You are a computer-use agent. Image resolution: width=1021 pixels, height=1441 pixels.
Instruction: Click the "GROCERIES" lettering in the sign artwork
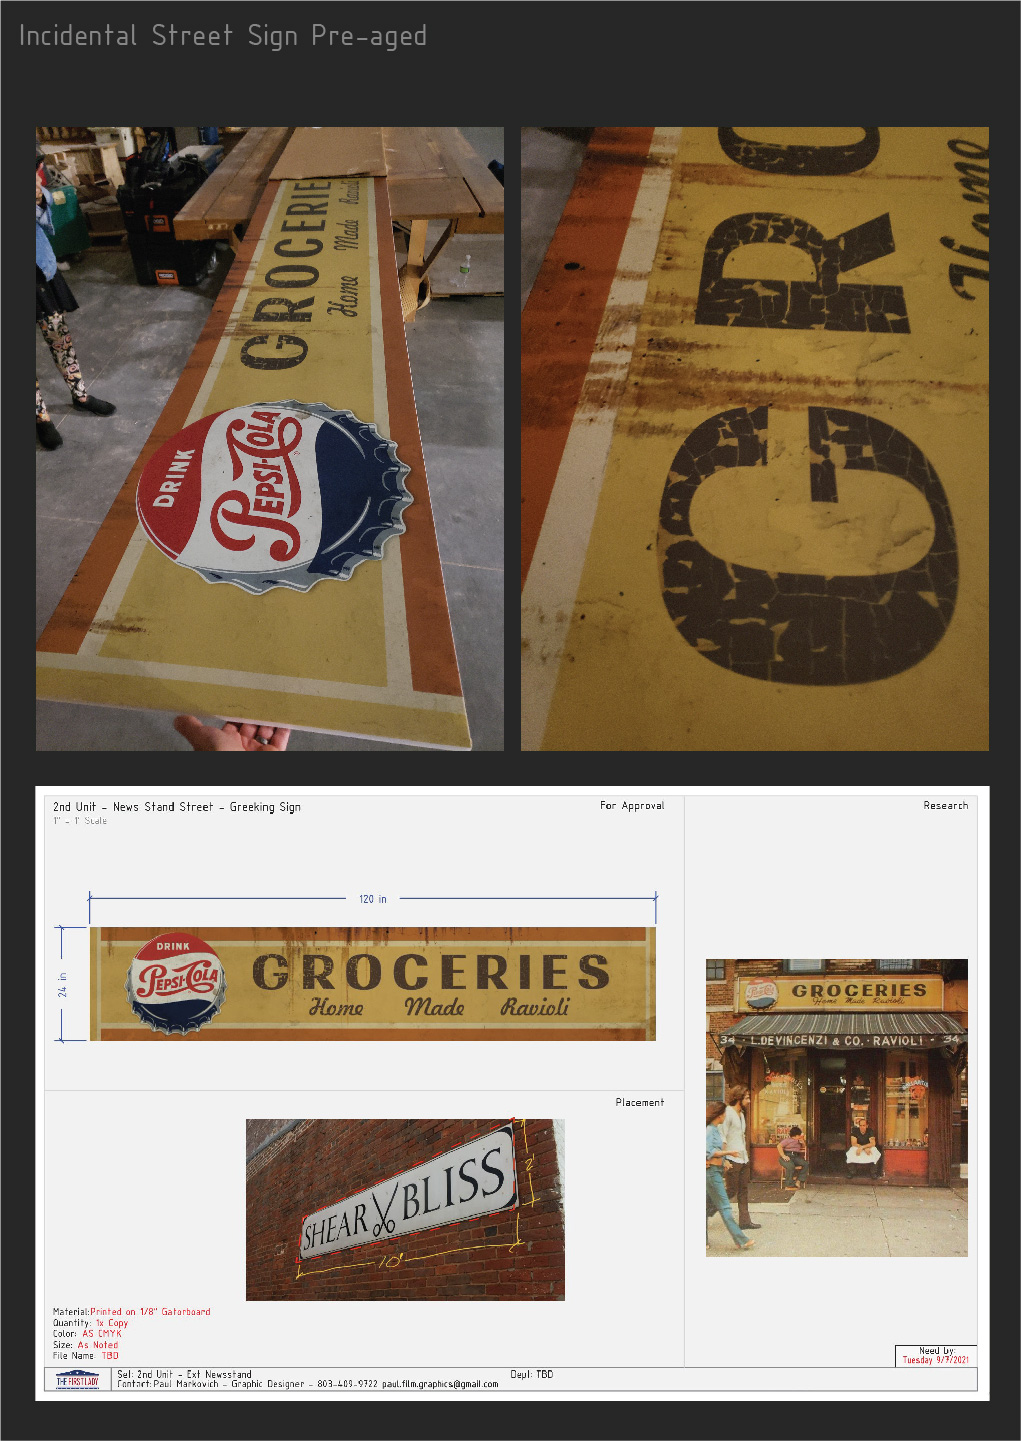(430, 972)
